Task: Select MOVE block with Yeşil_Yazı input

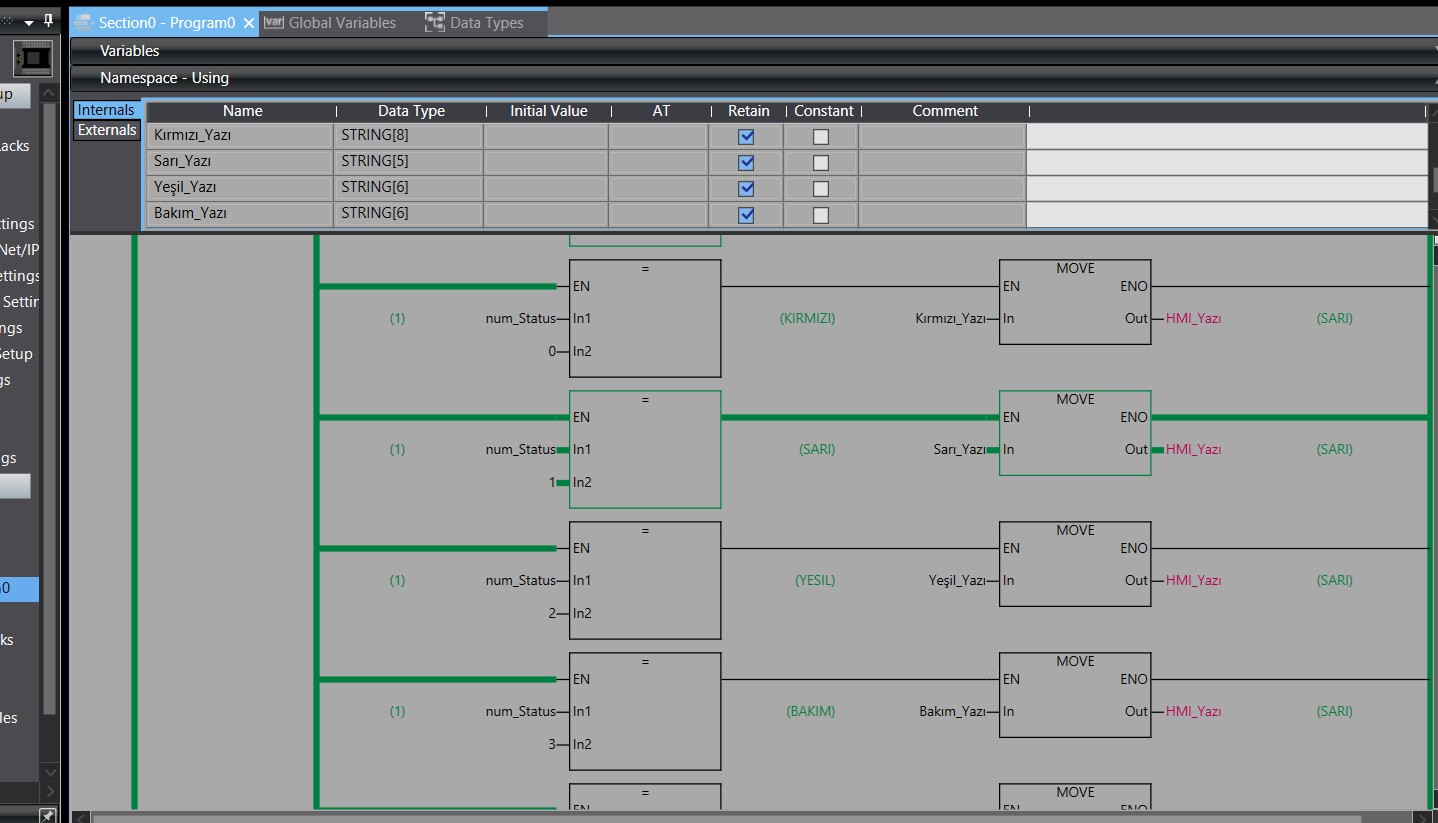Action: coord(1075,564)
